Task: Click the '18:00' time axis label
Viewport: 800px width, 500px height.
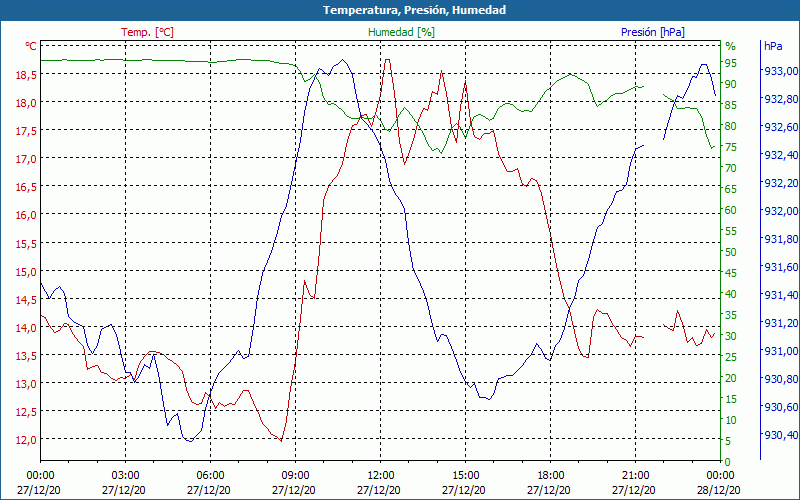Action: 551,476
